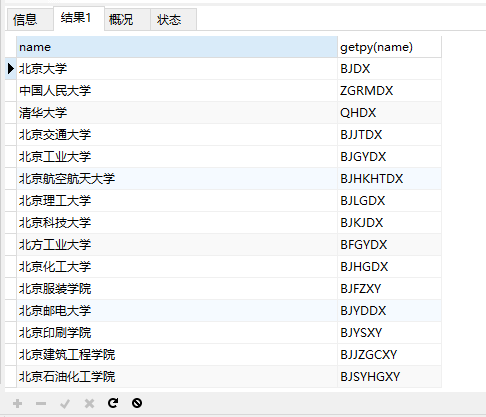Click the discard changes X icon

tap(89, 404)
